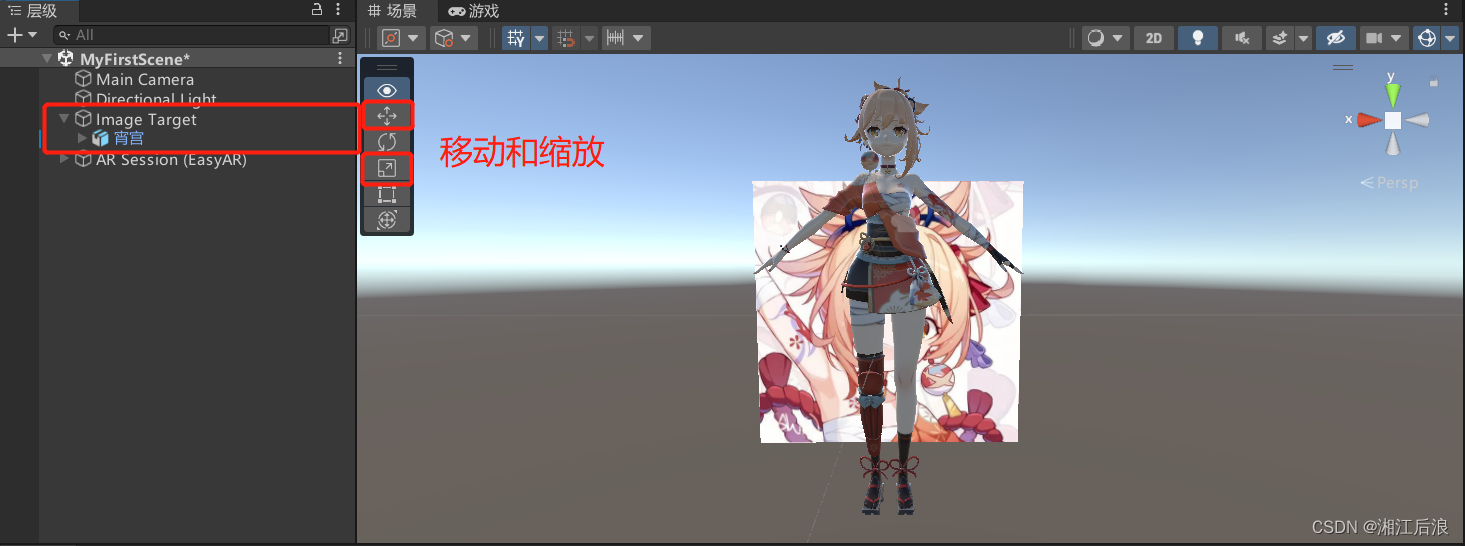
Task: Select the Rect transform tool
Action: click(x=387, y=194)
